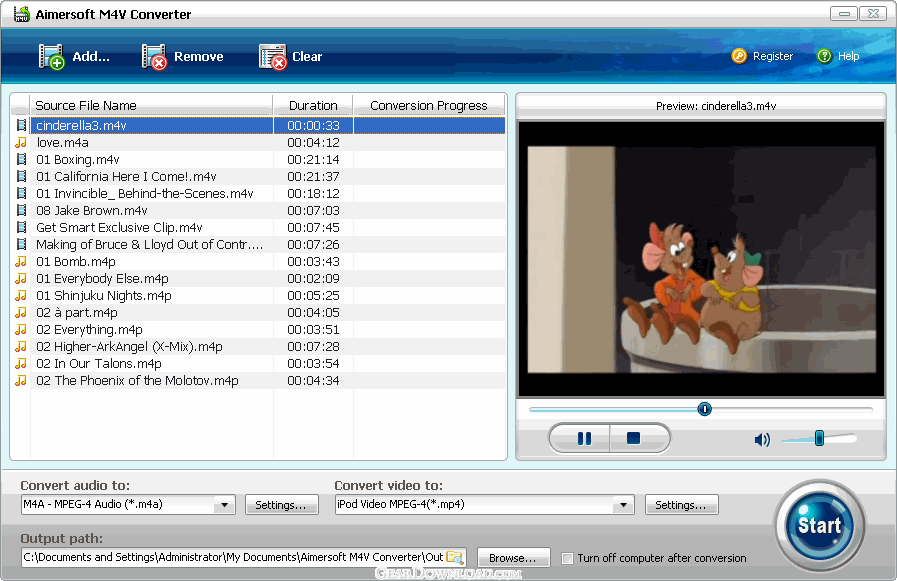Viewport: 897px width, 581px height.
Task: Click the film icon beside 01 Boxing.m4v
Action: (21, 160)
